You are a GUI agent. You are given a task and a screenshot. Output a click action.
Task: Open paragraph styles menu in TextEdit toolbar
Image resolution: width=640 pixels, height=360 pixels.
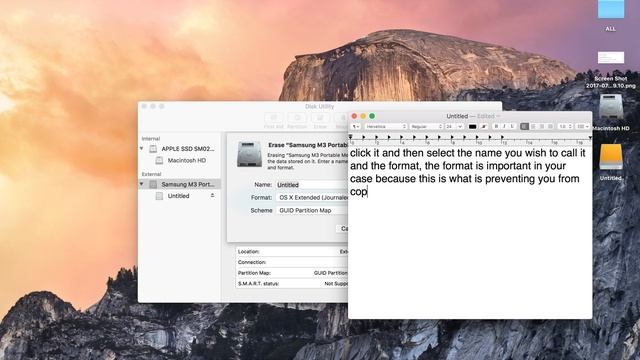pos(356,127)
